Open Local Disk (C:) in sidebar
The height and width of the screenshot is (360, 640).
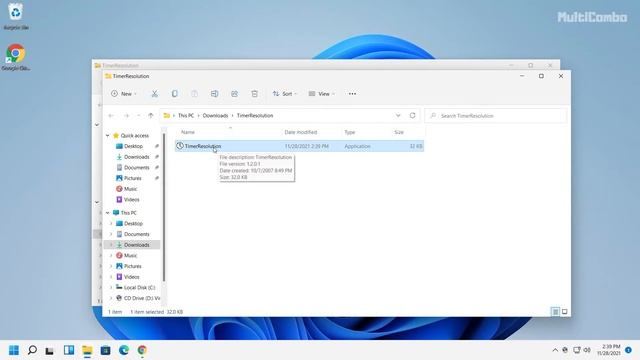click(x=139, y=288)
